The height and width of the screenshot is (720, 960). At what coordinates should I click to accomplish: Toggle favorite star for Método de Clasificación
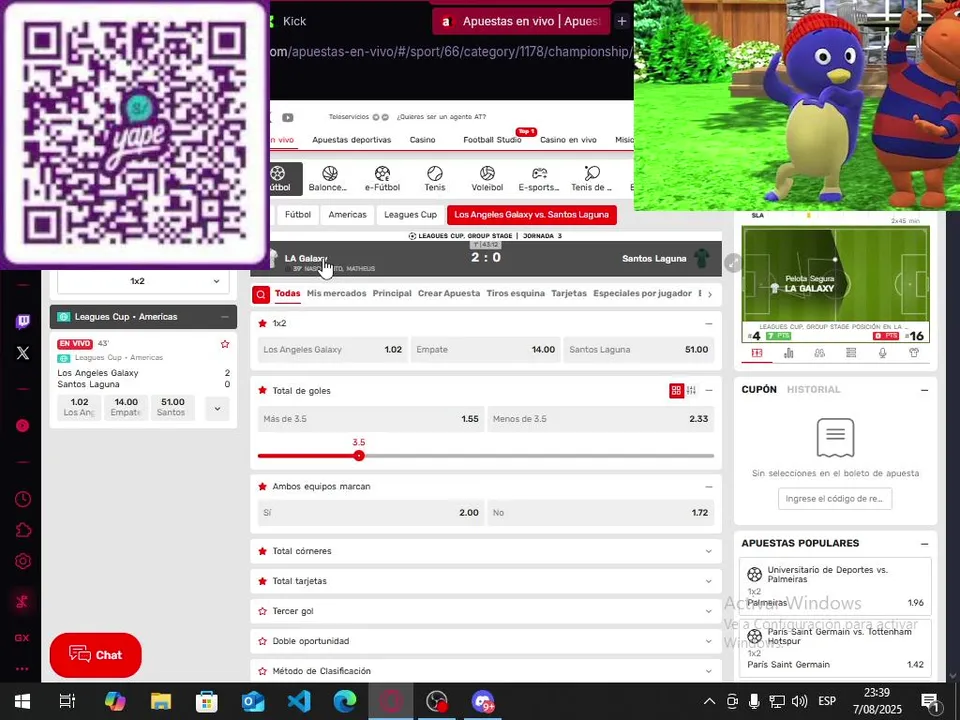263,671
